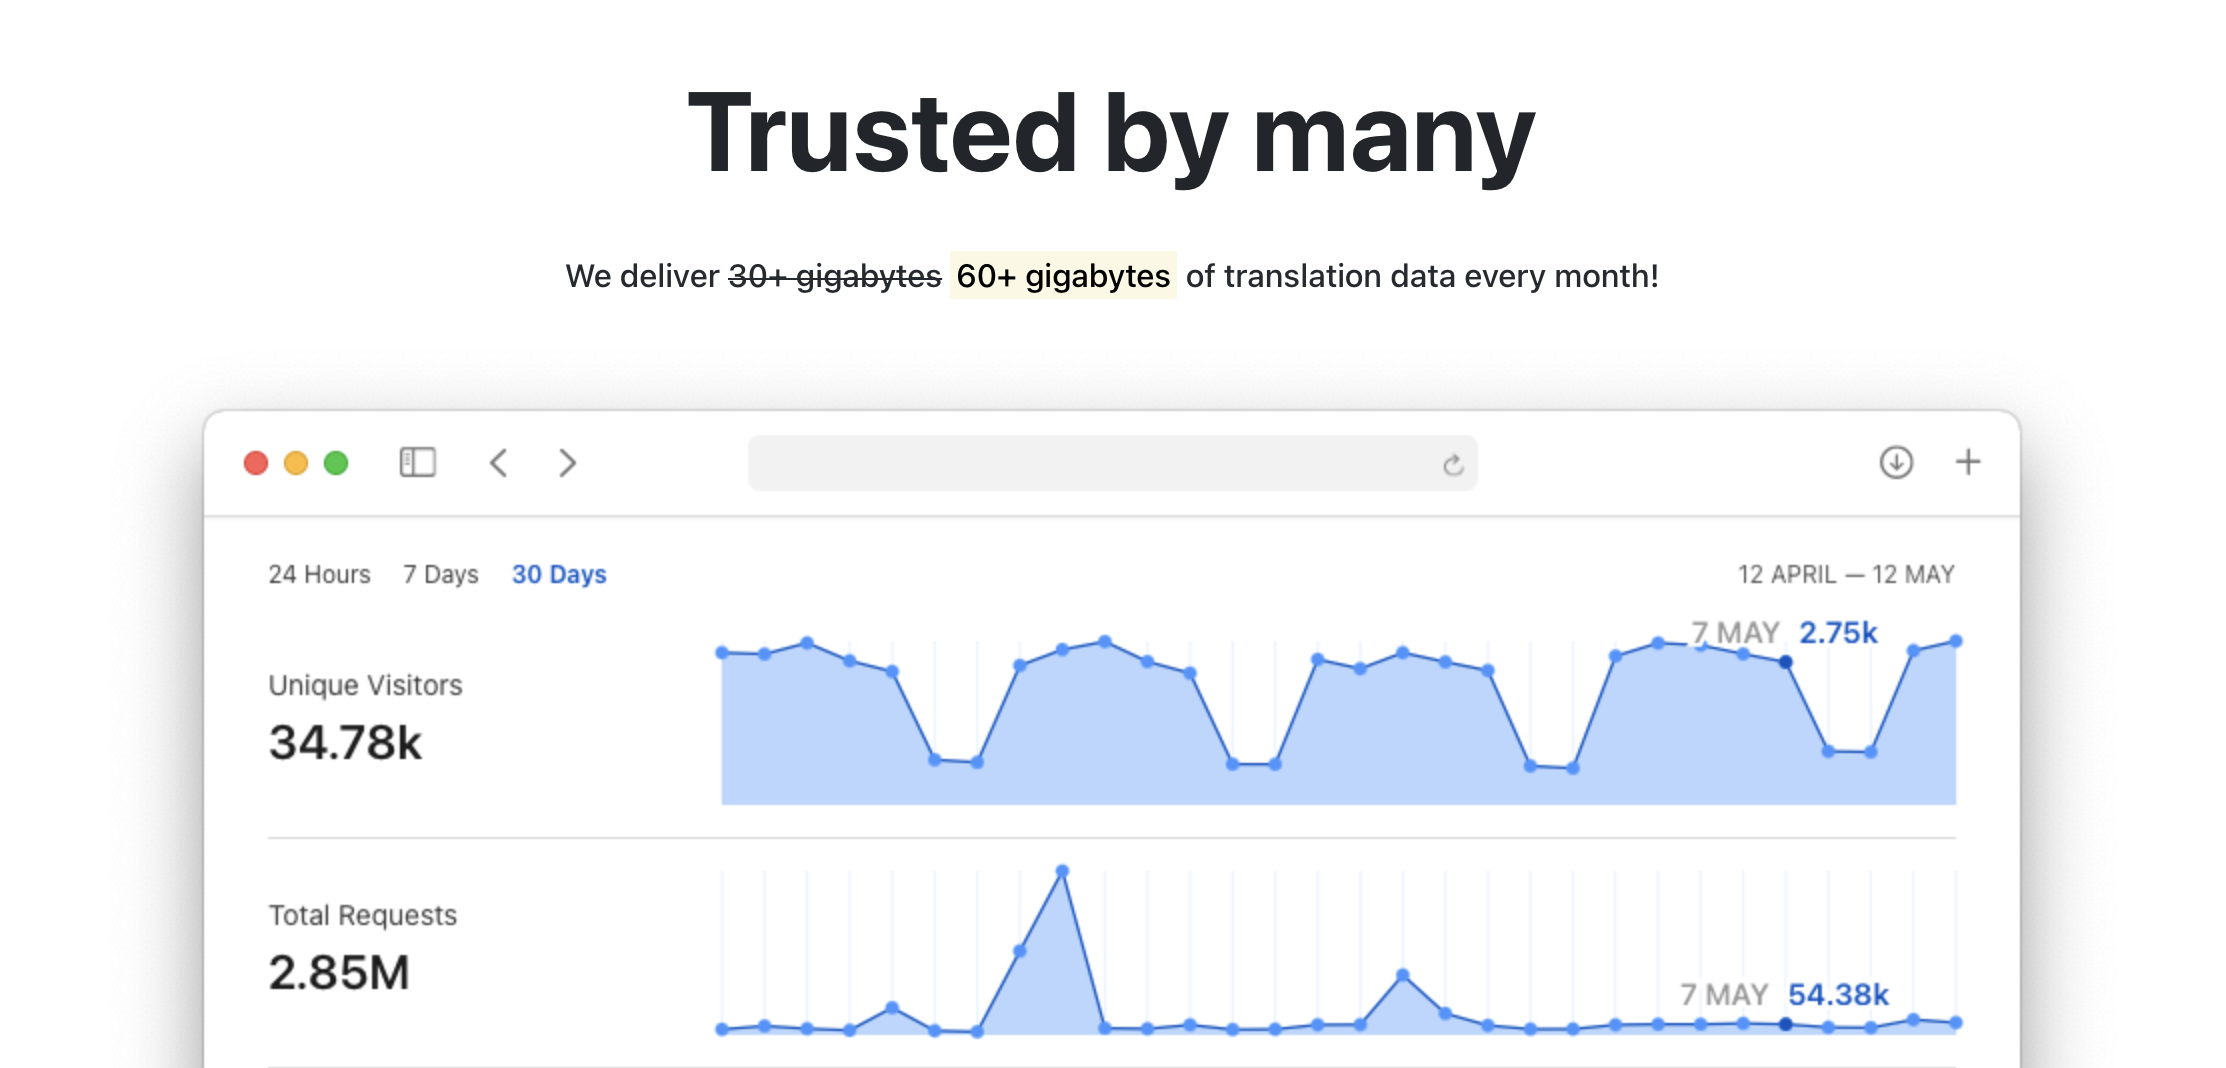Click the browser forward arrow
The width and height of the screenshot is (2226, 1068).
pos(567,462)
